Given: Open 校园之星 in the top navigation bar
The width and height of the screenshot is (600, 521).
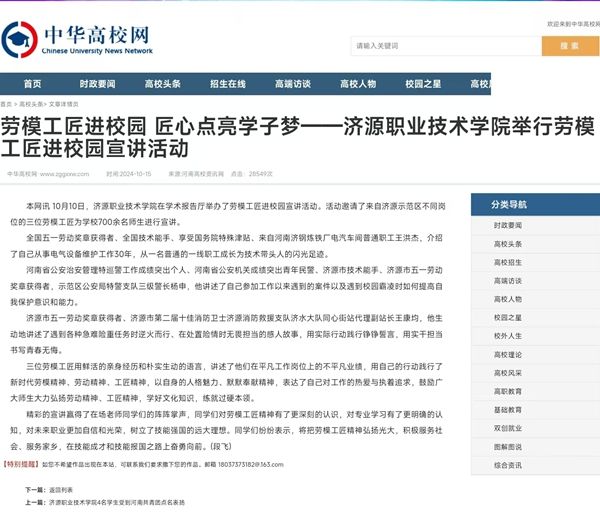Looking at the screenshot, I should (x=423, y=84).
